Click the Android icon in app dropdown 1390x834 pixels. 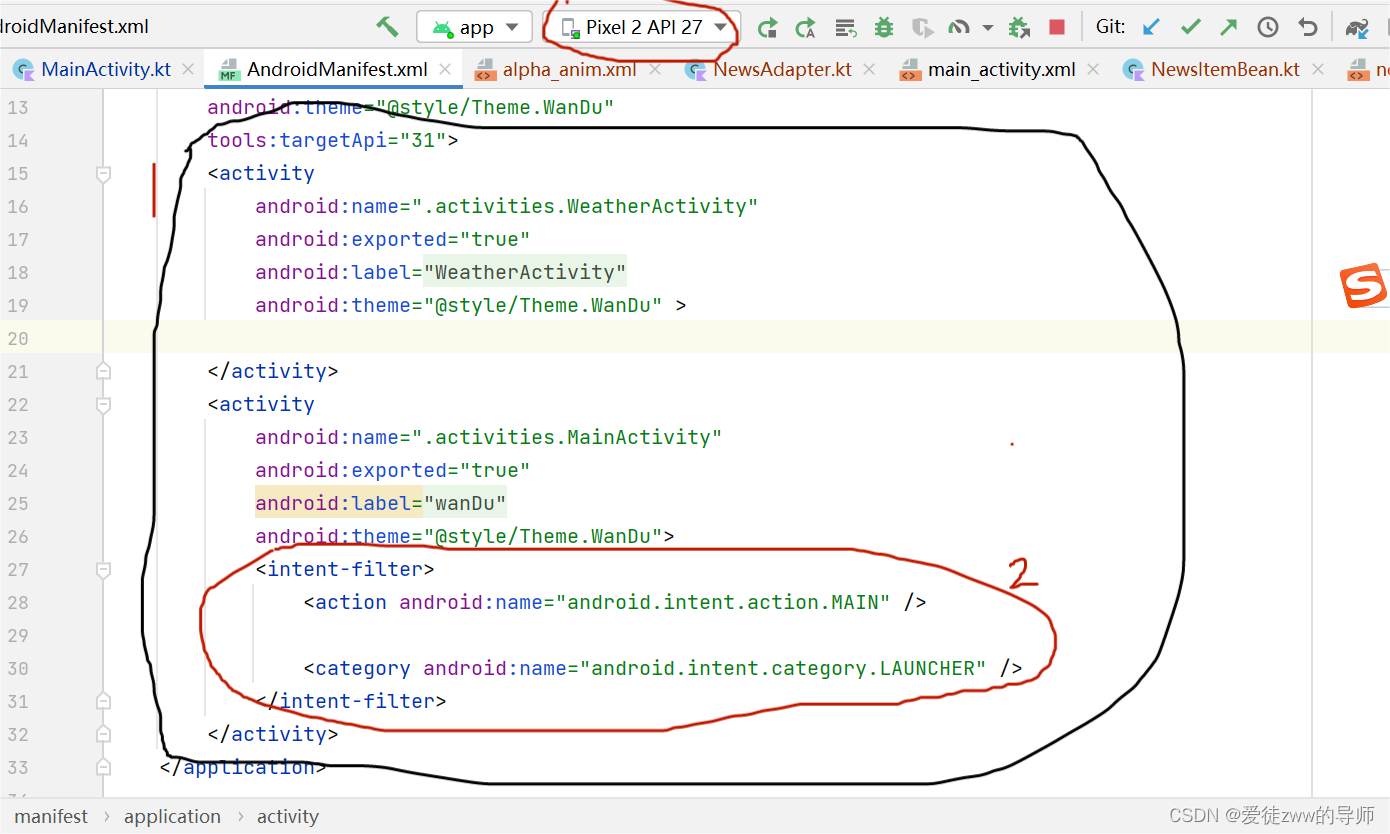(442, 28)
